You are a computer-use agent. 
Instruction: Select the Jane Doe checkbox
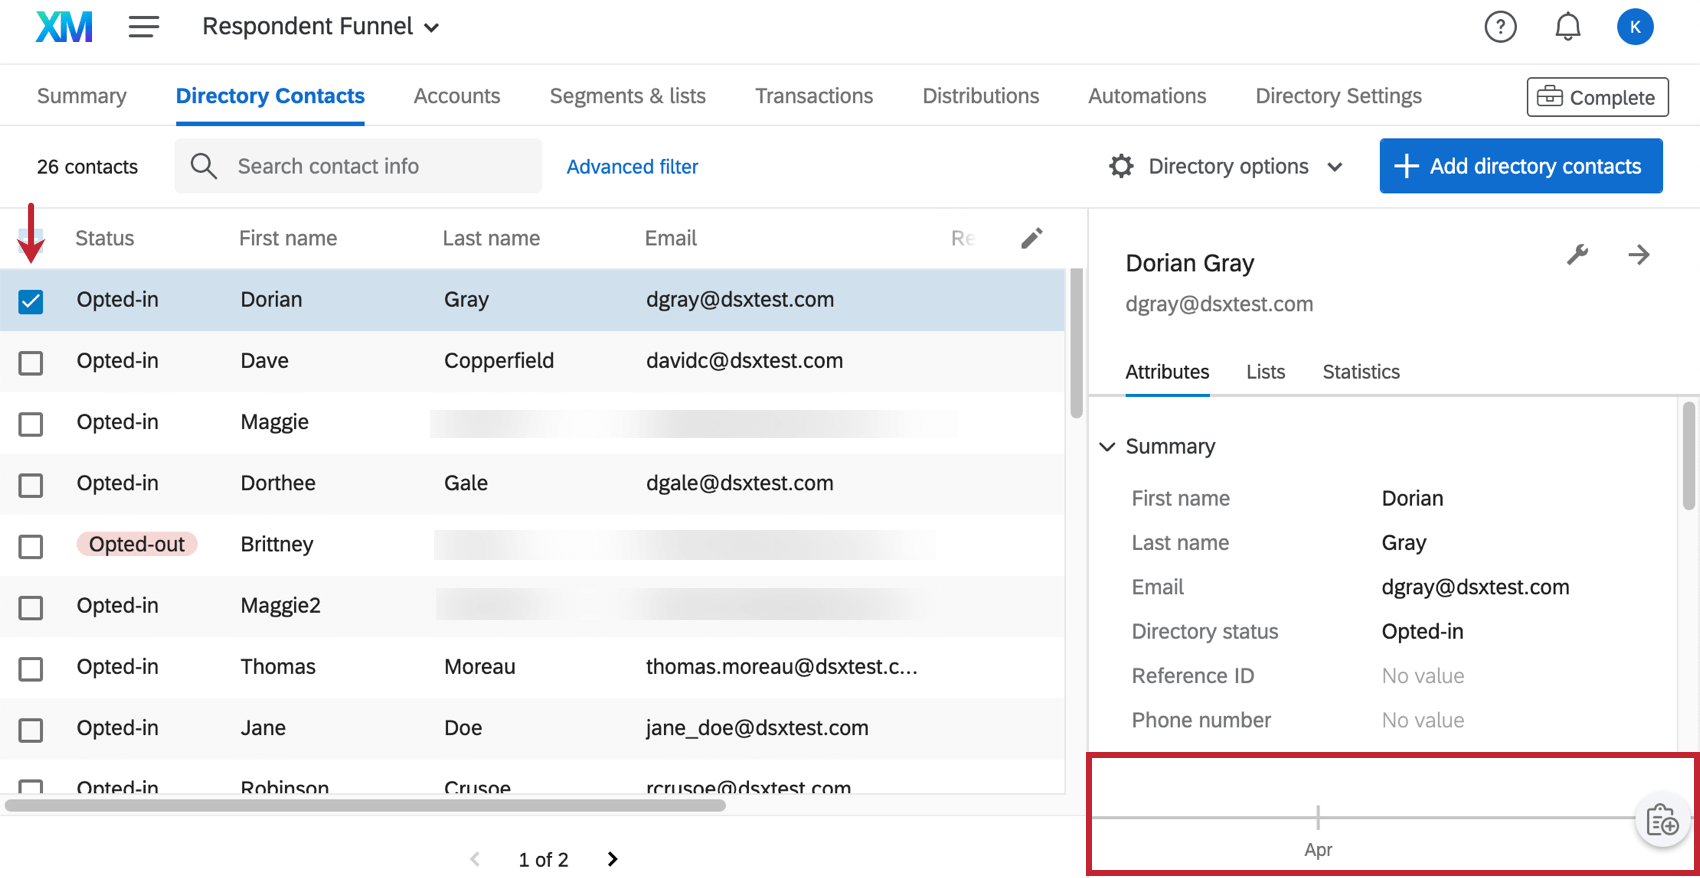pyautogui.click(x=31, y=730)
